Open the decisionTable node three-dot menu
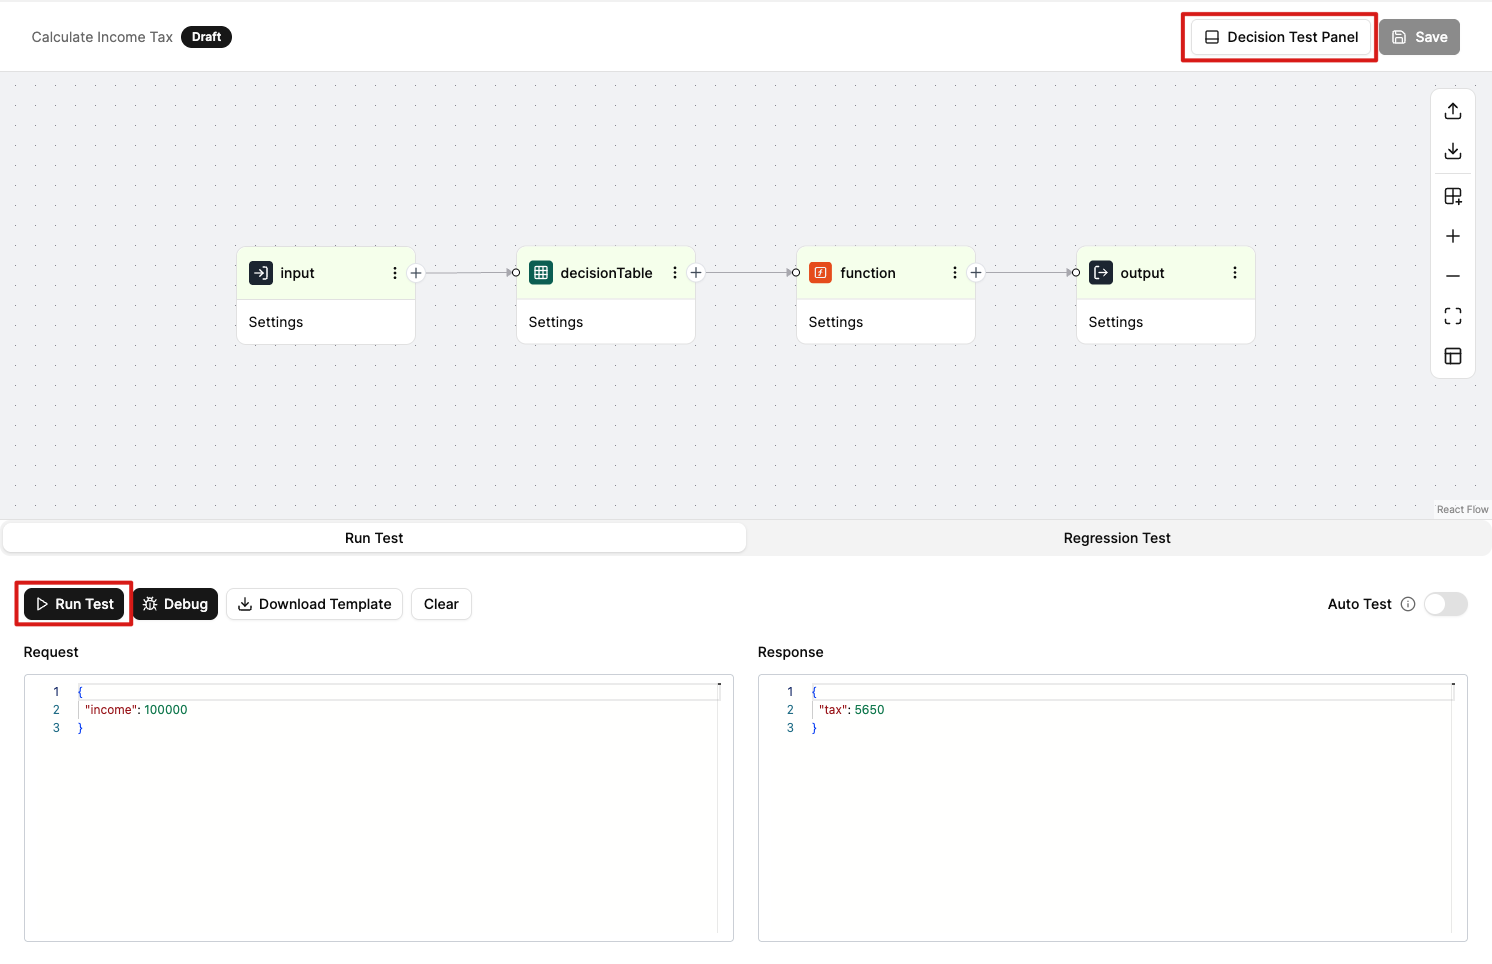 coord(675,273)
